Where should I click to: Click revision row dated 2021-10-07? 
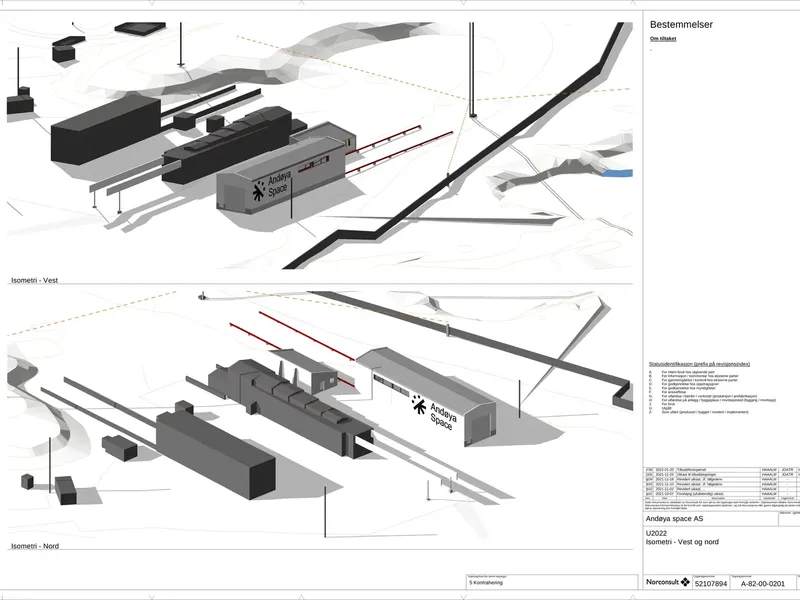[722, 494]
